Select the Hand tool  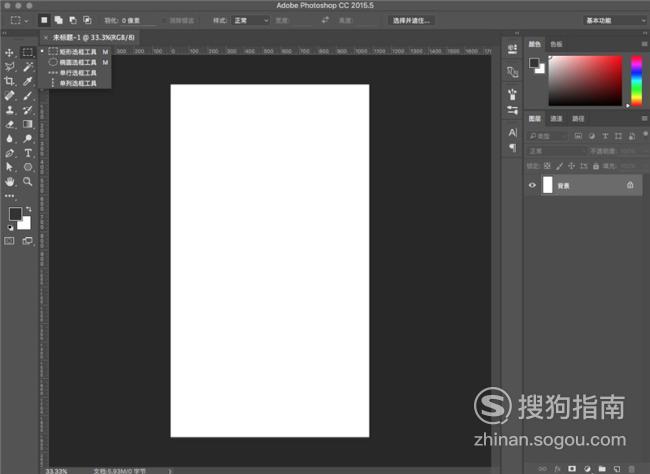pyautogui.click(x=9, y=182)
